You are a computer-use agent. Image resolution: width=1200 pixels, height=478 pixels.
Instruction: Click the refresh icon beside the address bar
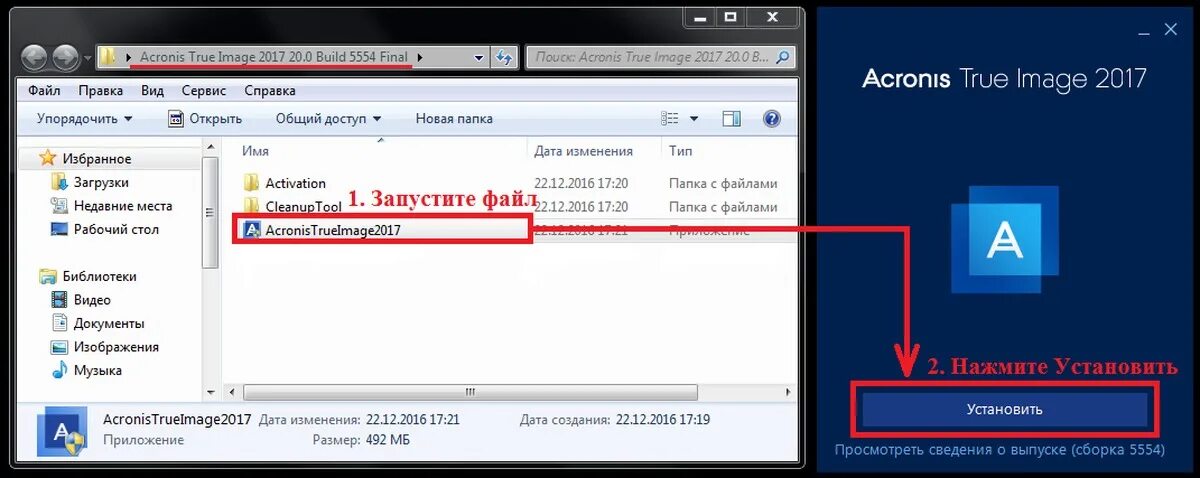tap(504, 58)
